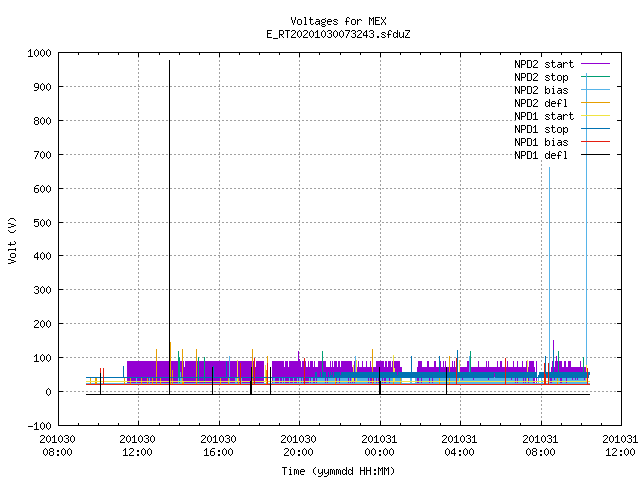Click the 500 y-axis tick label
The width and height of the screenshot is (640, 480).
pyautogui.click(x=42, y=222)
